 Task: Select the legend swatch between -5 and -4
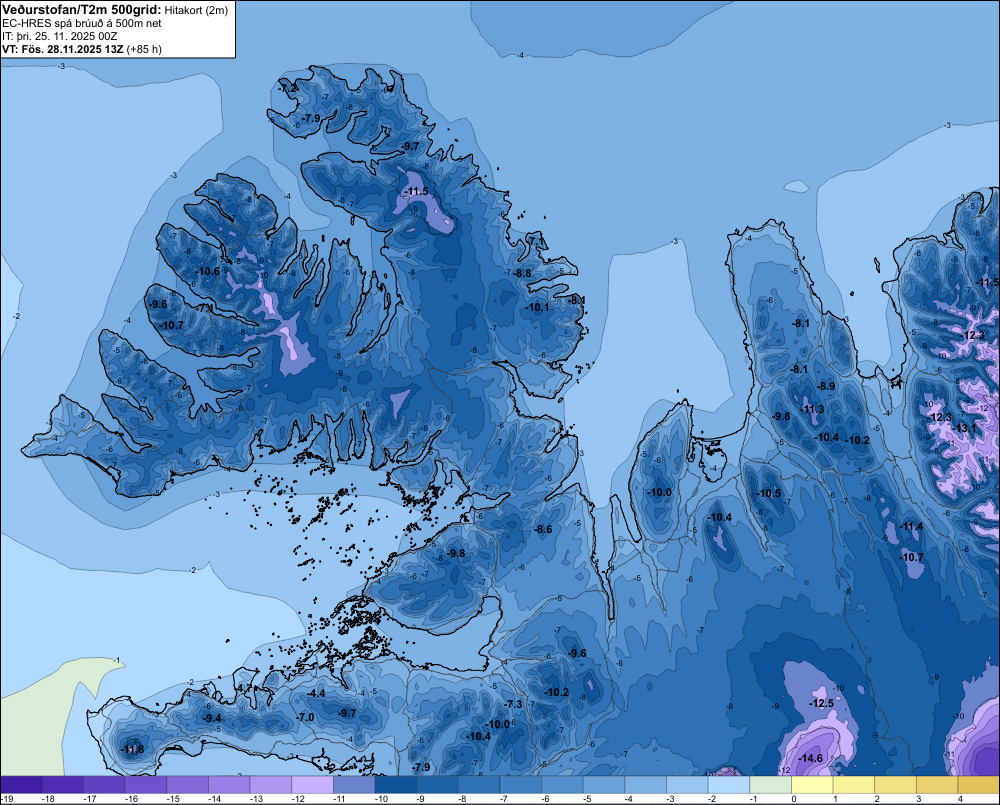[604, 785]
